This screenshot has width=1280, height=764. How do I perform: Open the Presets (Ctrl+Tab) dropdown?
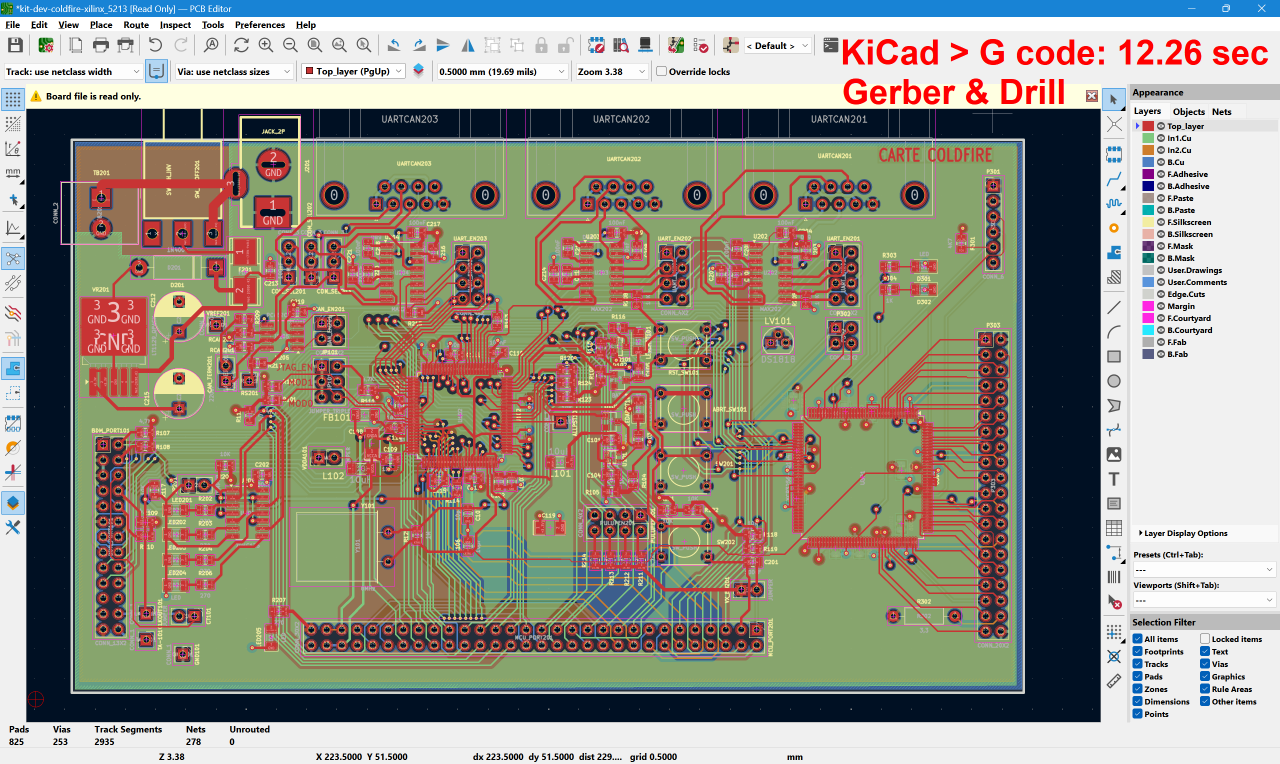point(1205,569)
